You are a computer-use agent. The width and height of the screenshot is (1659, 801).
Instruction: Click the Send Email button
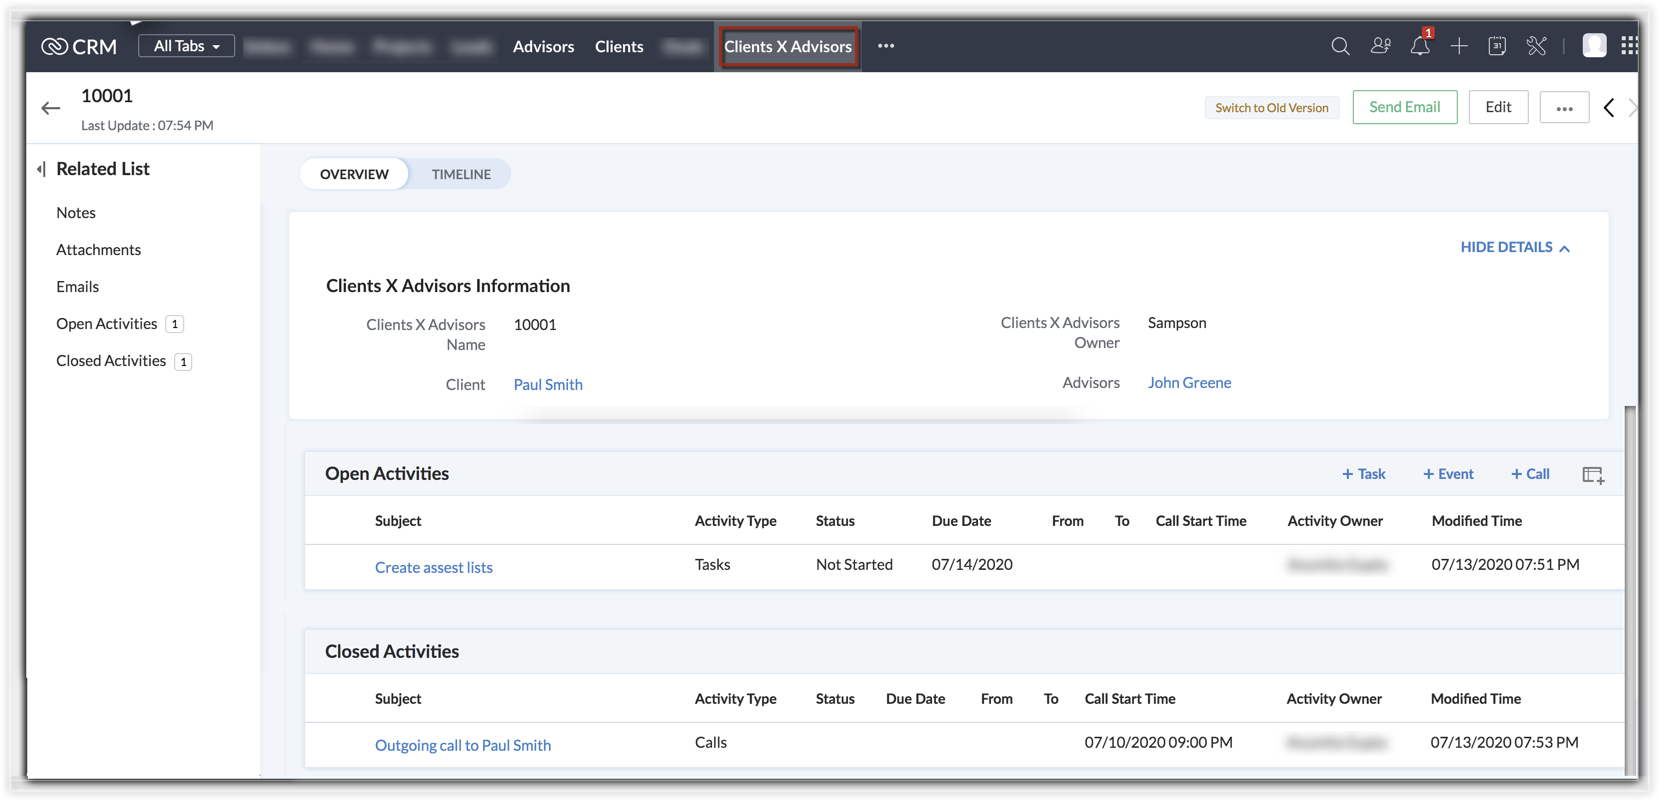[x=1404, y=107]
